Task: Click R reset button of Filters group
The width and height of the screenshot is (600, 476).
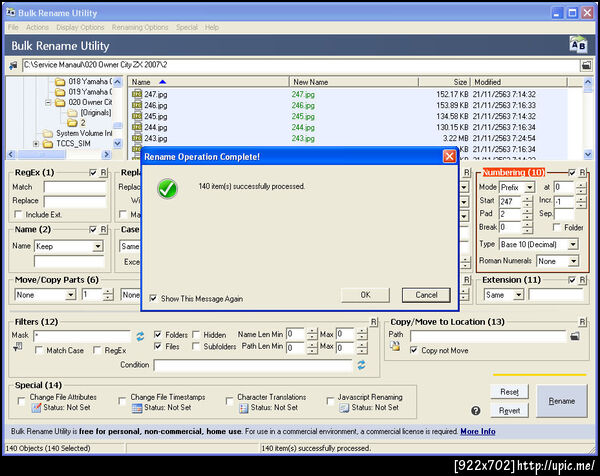Action: pyautogui.click(x=374, y=322)
